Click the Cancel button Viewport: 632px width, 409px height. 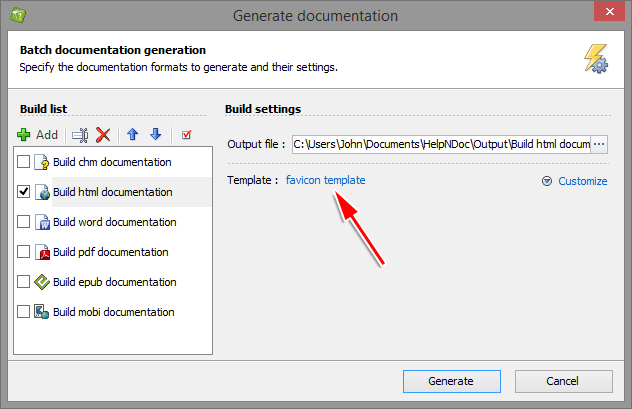click(563, 381)
